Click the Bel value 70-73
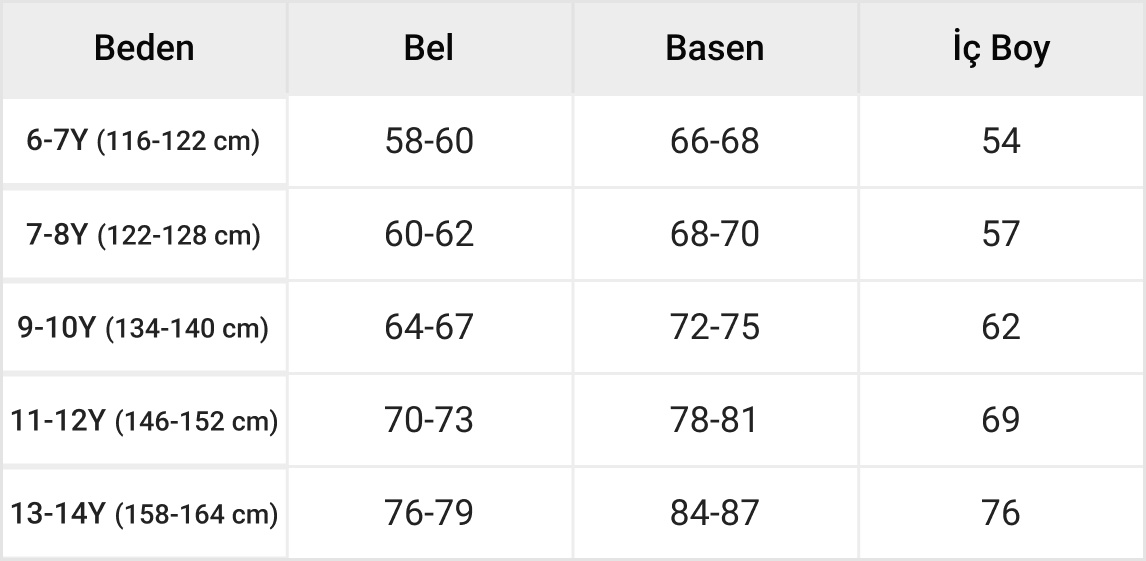Viewport: 1146px width, 561px height. [429, 421]
